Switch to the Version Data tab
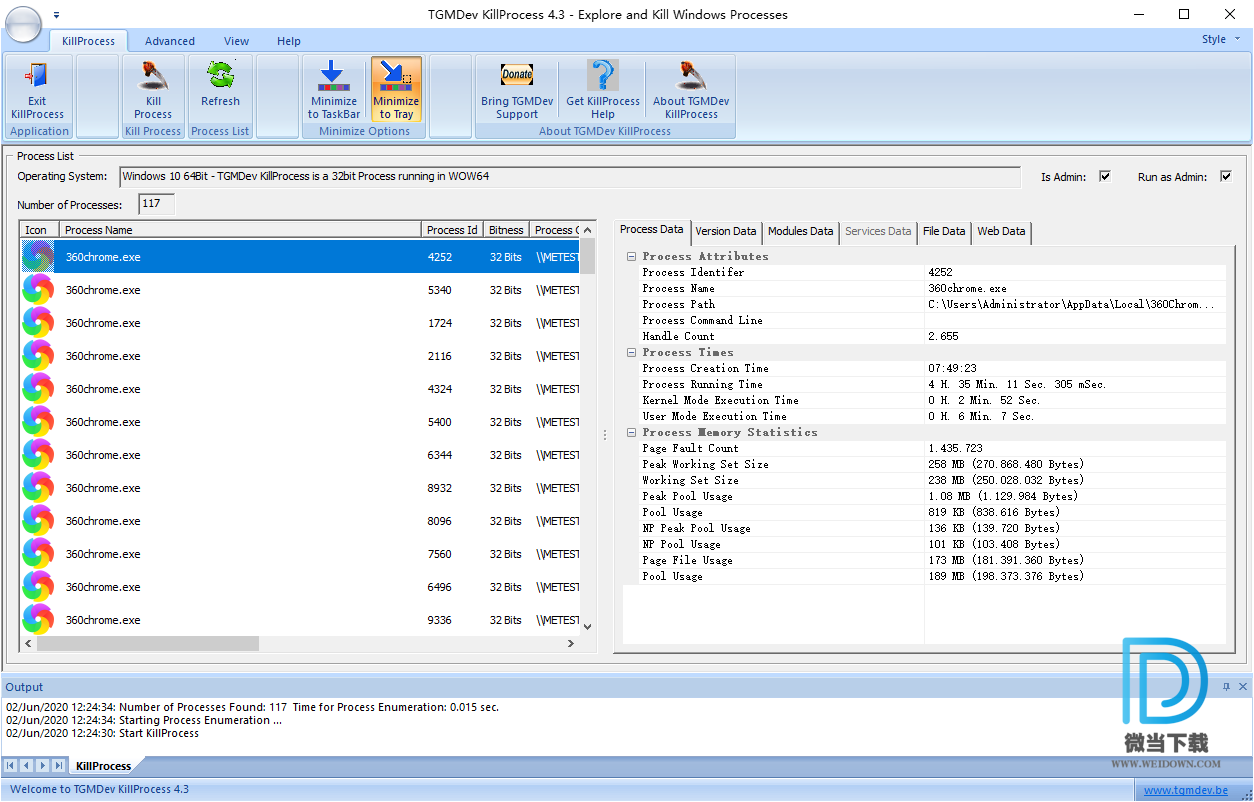 click(726, 231)
